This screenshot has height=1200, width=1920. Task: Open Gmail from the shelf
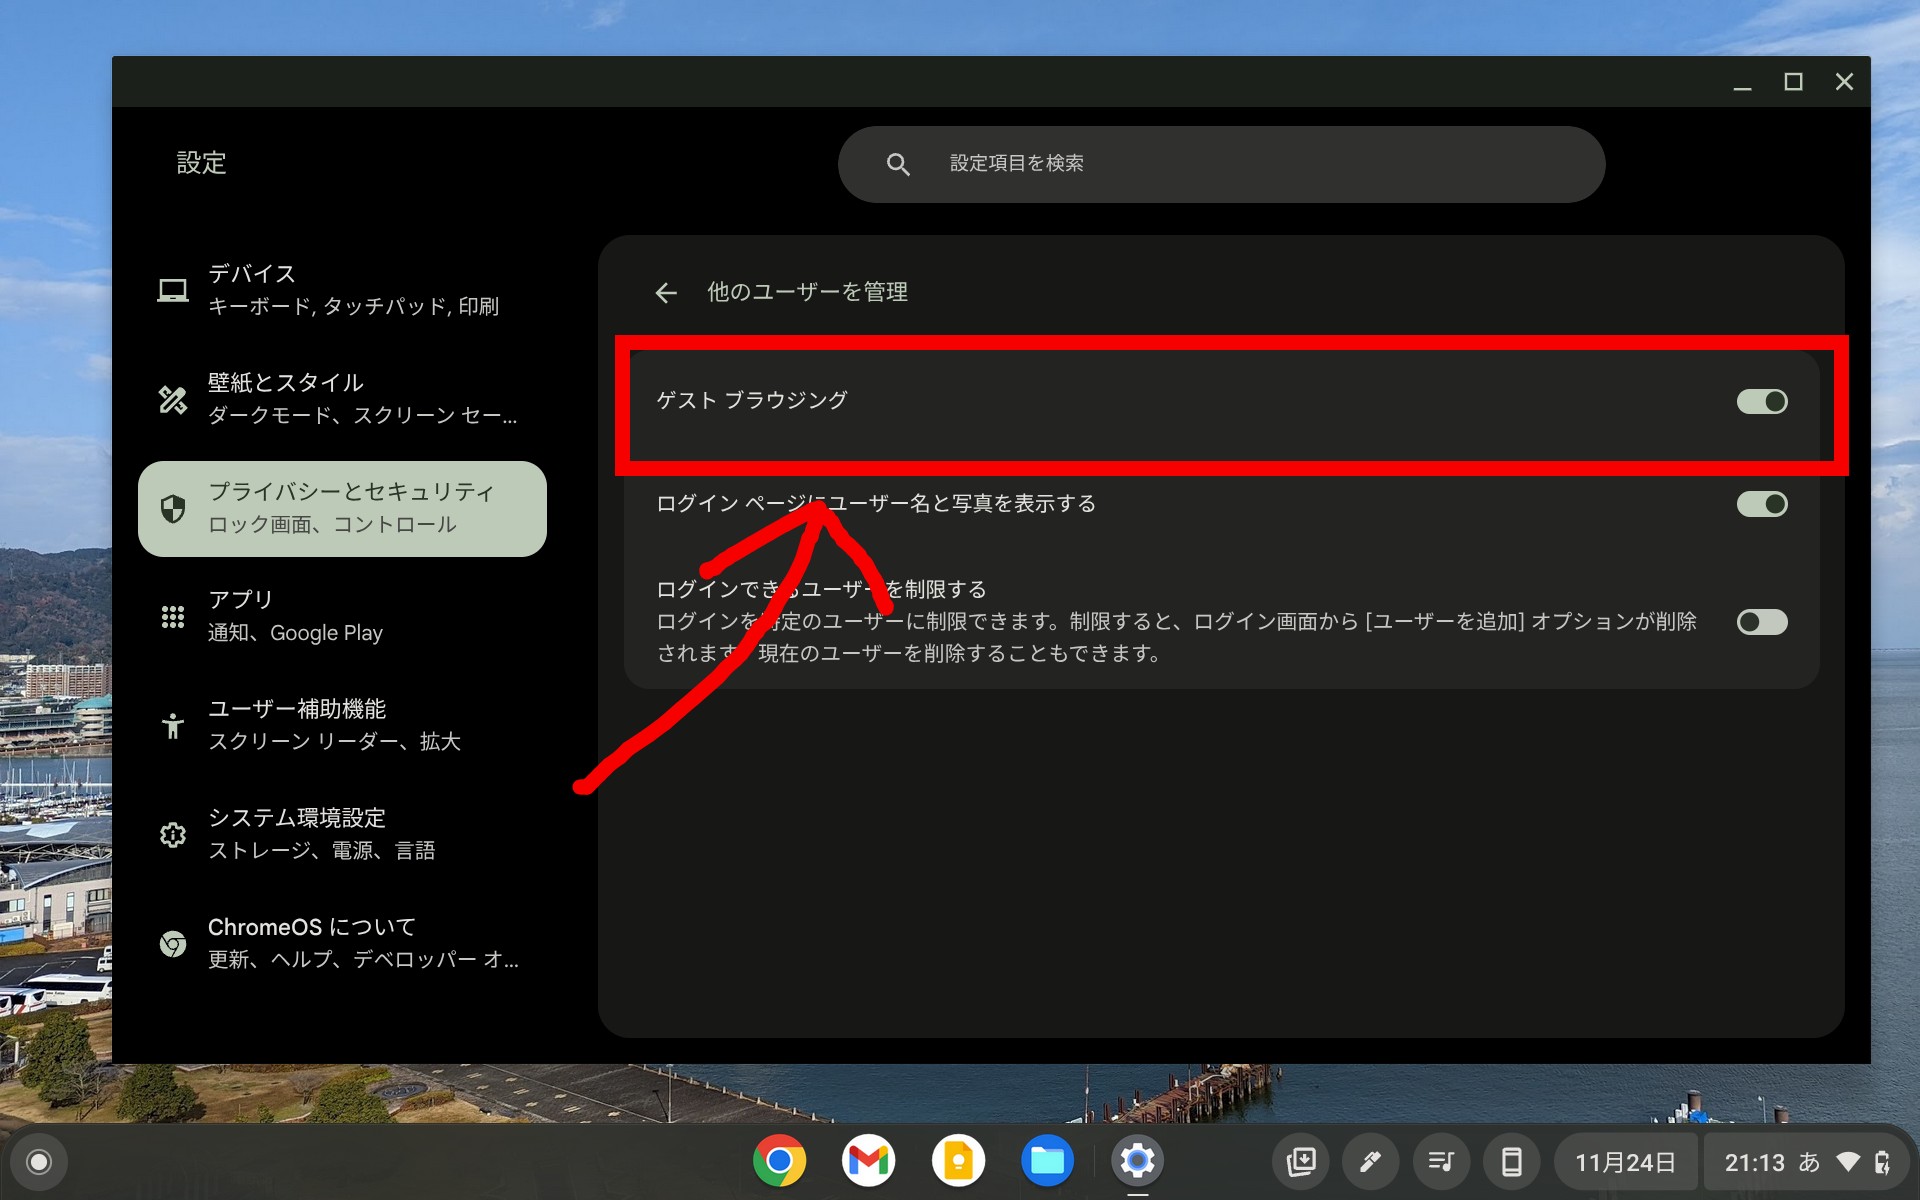coord(868,1161)
